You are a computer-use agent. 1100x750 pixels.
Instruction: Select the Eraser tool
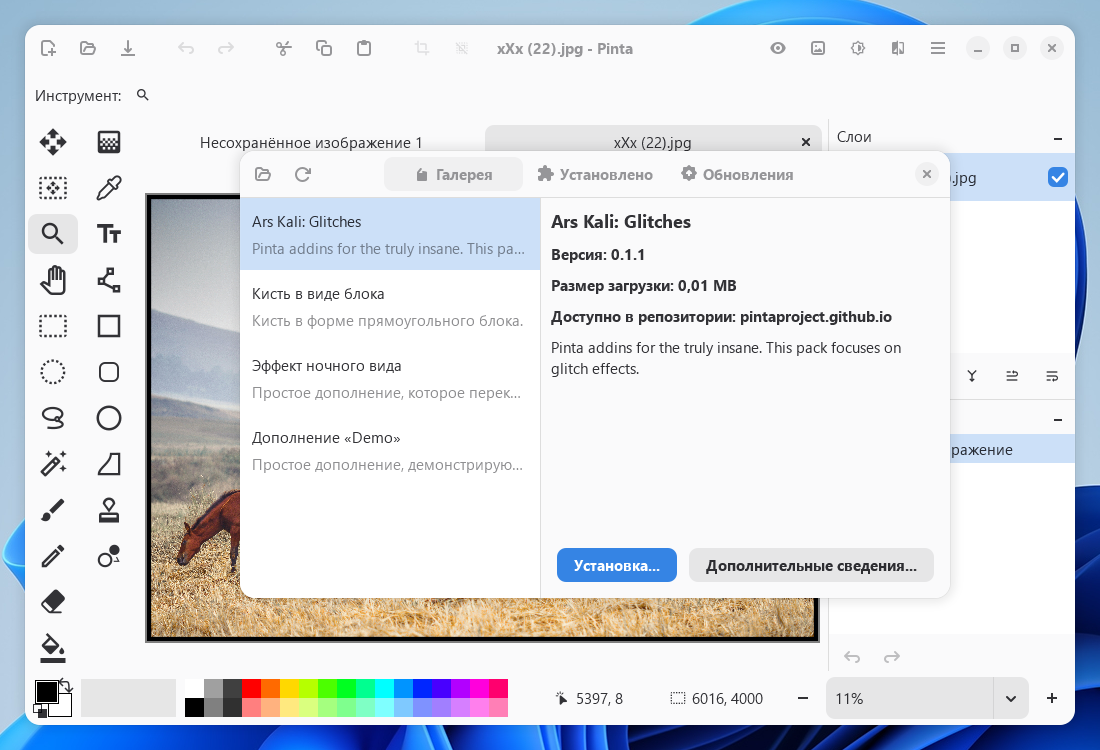click(53, 602)
